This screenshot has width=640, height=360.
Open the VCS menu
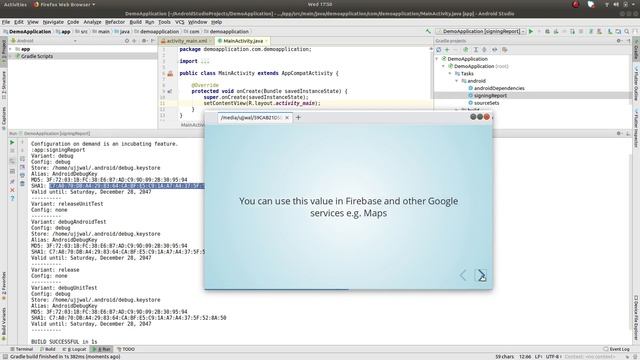pyautogui.click(x=180, y=22)
